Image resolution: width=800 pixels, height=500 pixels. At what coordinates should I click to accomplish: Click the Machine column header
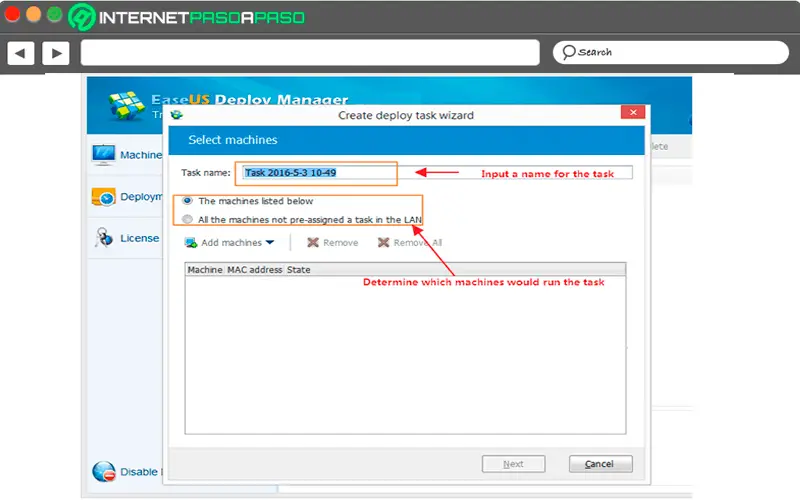coord(205,269)
